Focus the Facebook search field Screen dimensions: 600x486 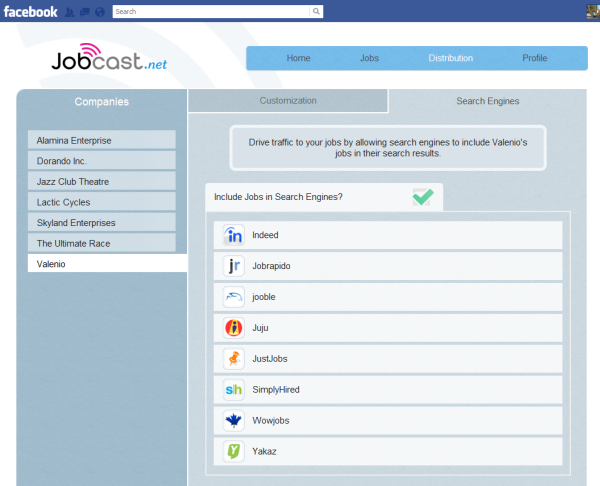point(211,11)
